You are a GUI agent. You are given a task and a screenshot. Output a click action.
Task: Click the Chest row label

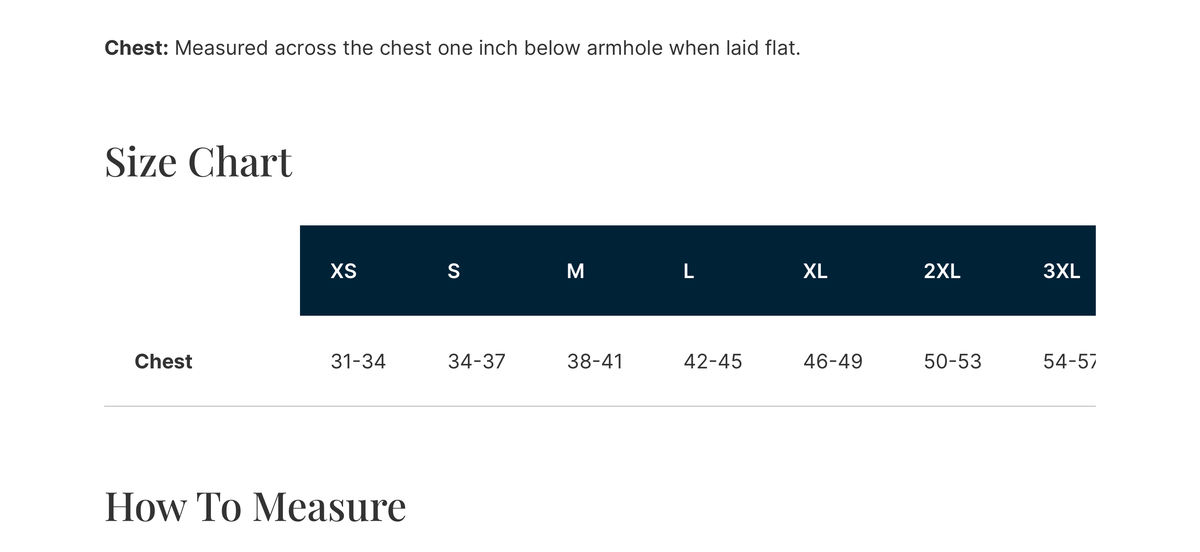coord(163,361)
